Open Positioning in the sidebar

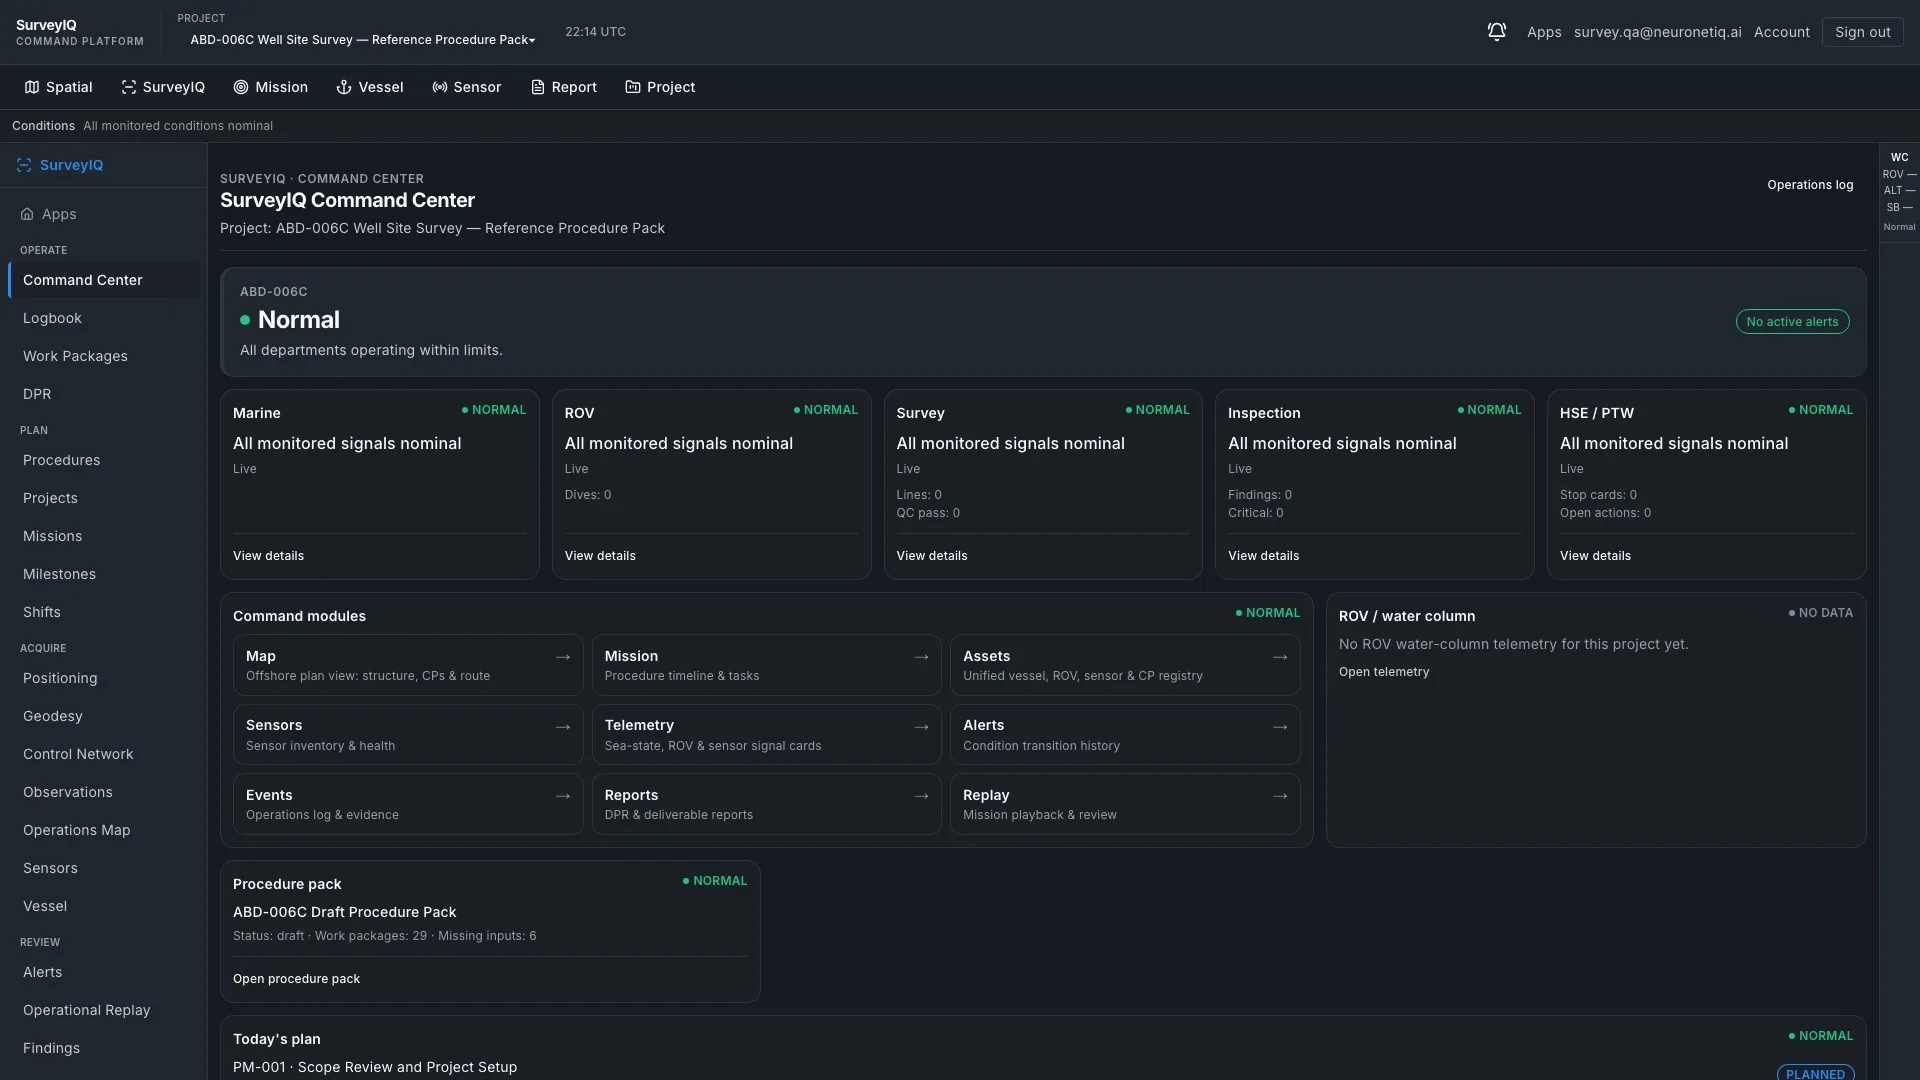pos(104,678)
